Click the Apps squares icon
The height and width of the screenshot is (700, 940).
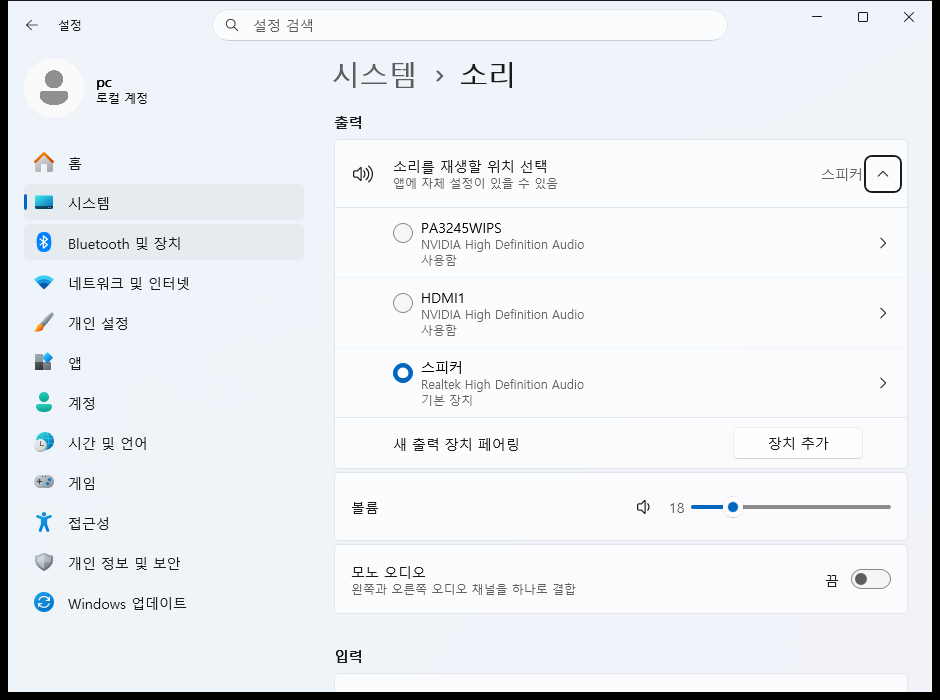[x=44, y=362]
